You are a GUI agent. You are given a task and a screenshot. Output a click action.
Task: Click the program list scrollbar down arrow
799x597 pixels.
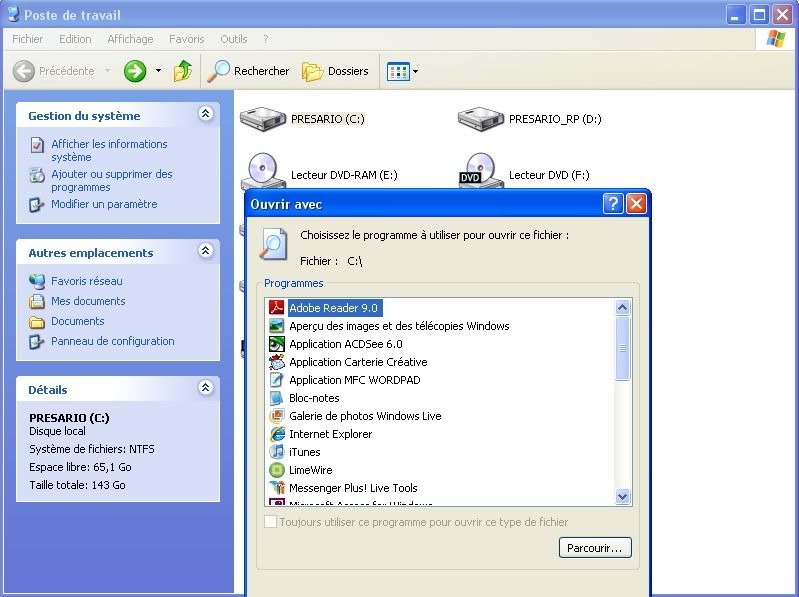623,496
